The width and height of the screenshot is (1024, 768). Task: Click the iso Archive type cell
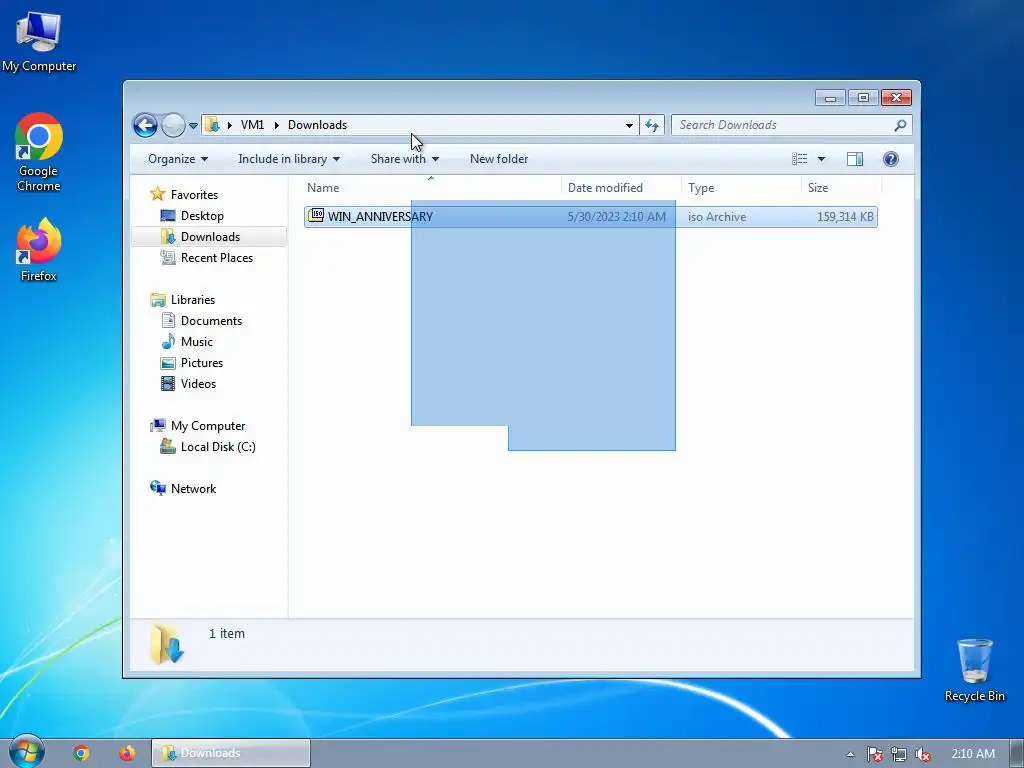(716, 217)
